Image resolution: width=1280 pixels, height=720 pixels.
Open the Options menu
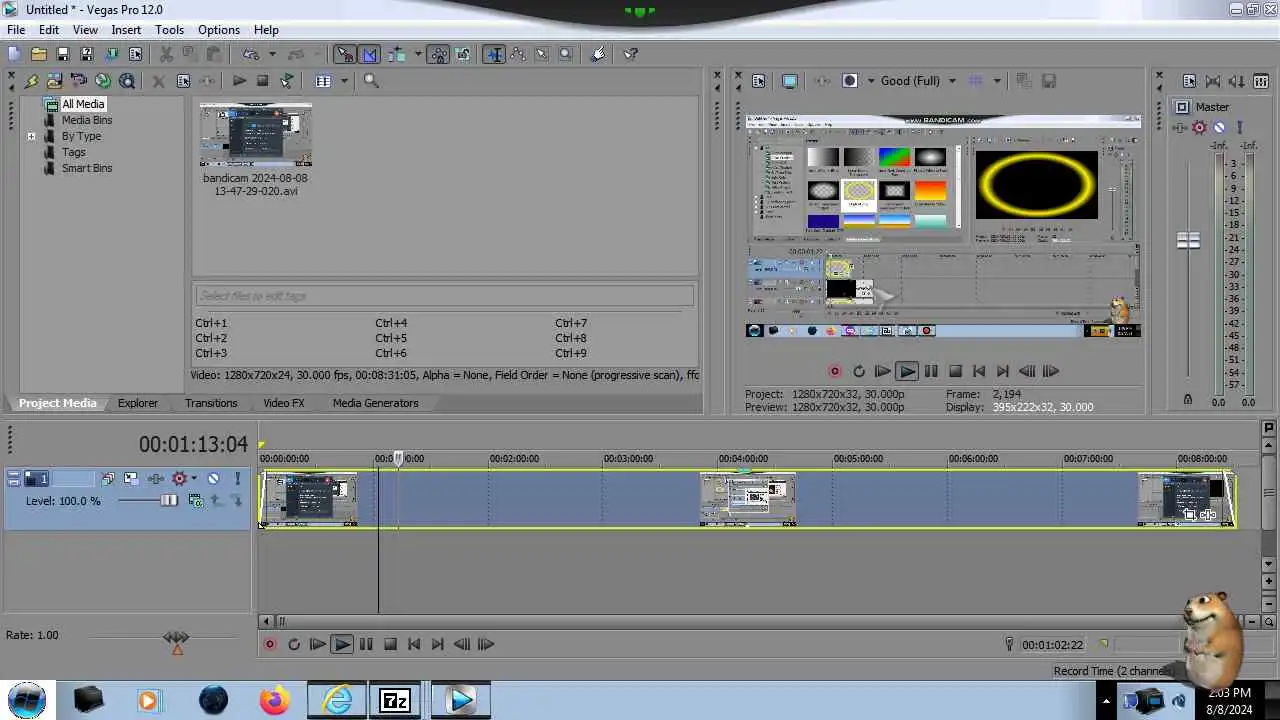coord(219,30)
